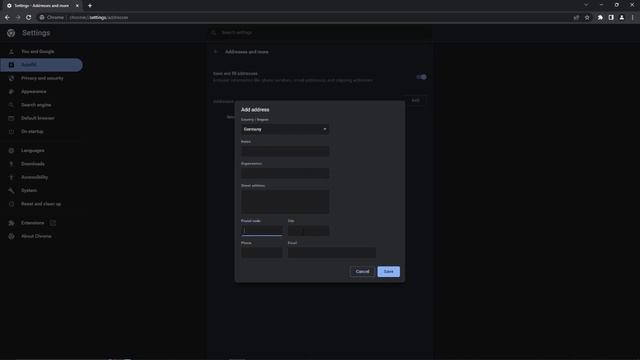Click the Chrome logo beside Settings title
This screenshot has height=360, width=640.
tap(11, 33)
